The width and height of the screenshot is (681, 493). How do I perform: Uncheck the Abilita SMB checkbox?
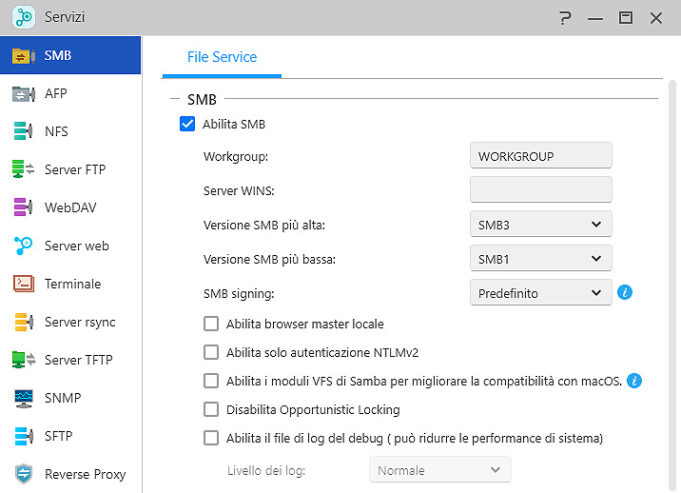click(x=187, y=124)
